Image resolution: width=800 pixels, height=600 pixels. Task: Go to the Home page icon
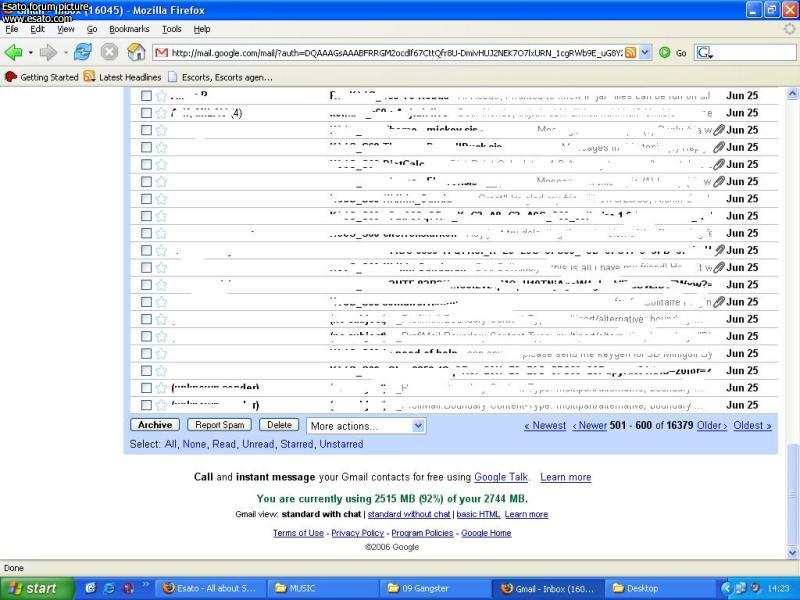click(136, 52)
